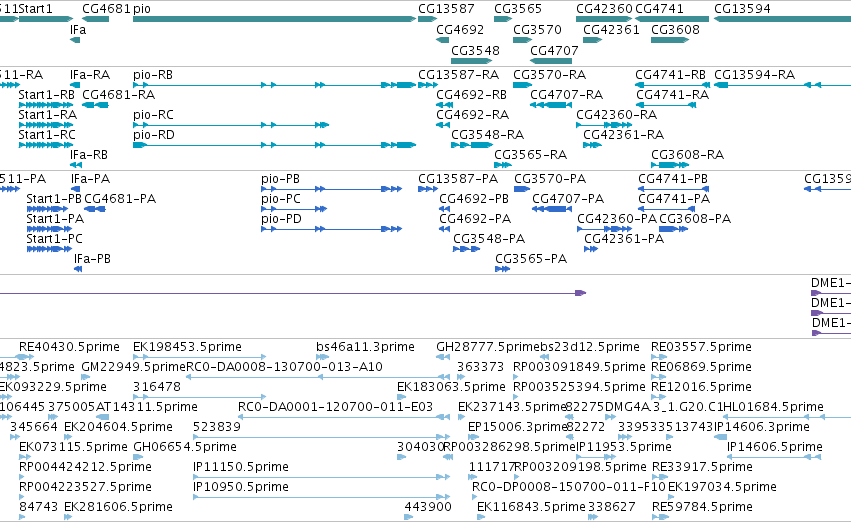Click the CG4692 gene label
The width and height of the screenshot is (851, 522).
click(x=460, y=30)
